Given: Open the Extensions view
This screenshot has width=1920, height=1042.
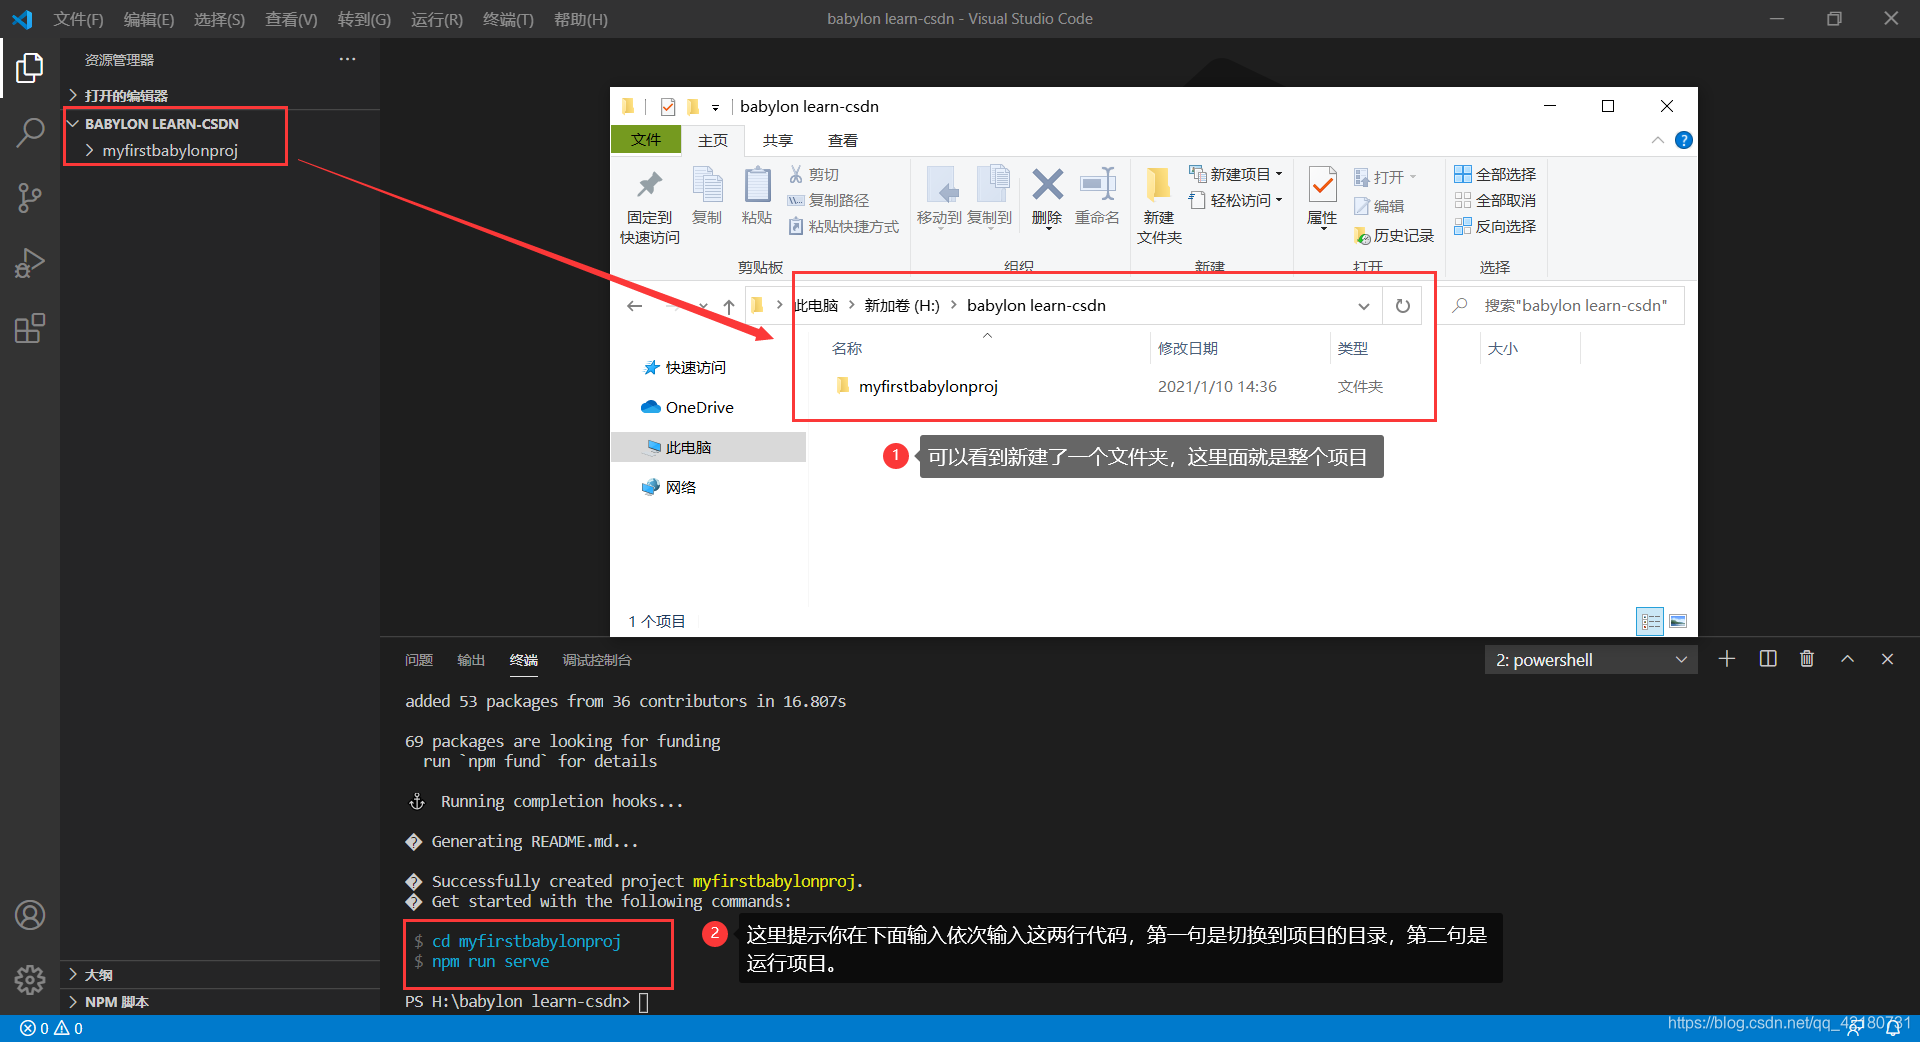Looking at the screenshot, I should [x=30, y=328].
